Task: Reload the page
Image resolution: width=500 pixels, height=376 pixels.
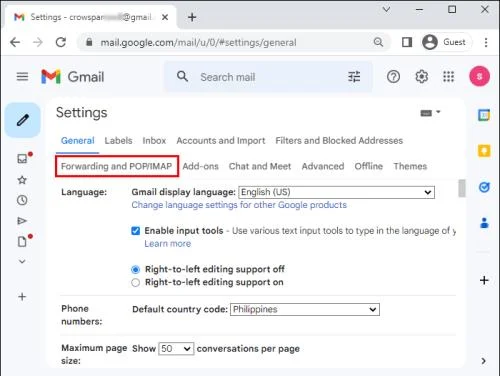Action: coord(61,42)
